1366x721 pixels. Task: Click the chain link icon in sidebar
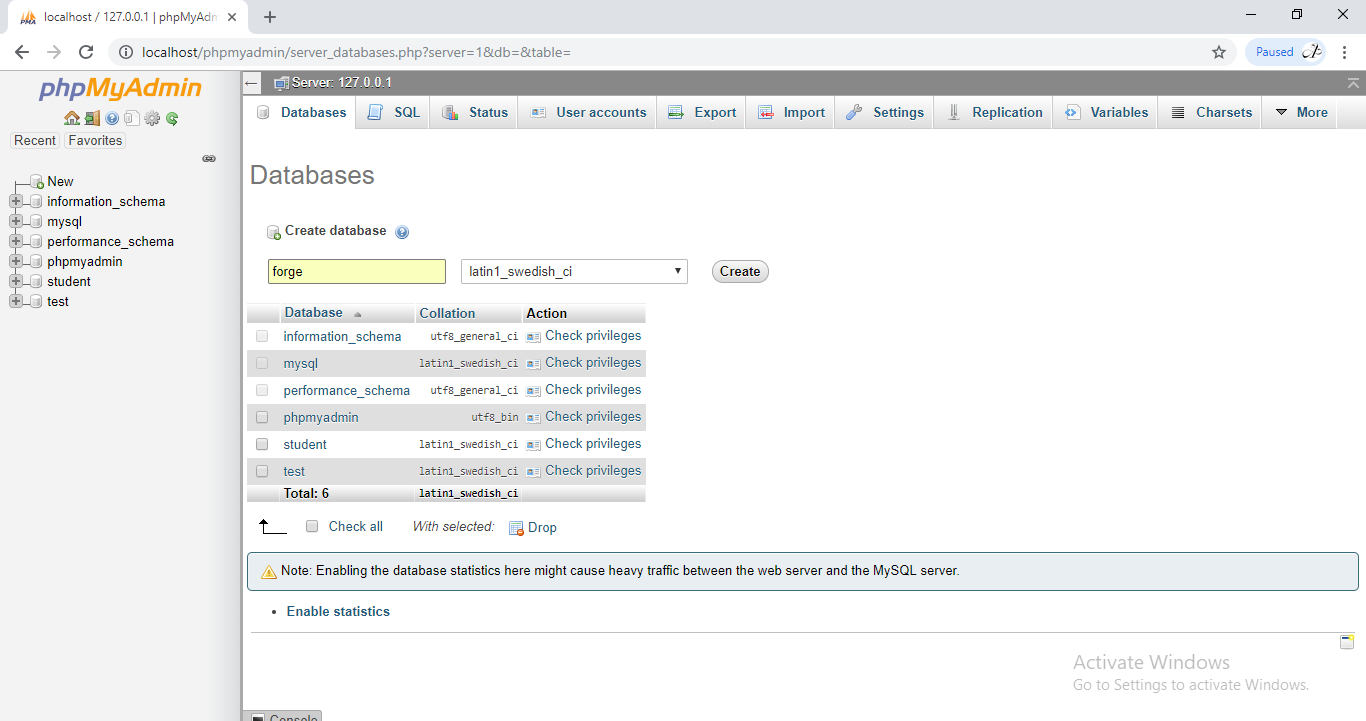[209, 158]
